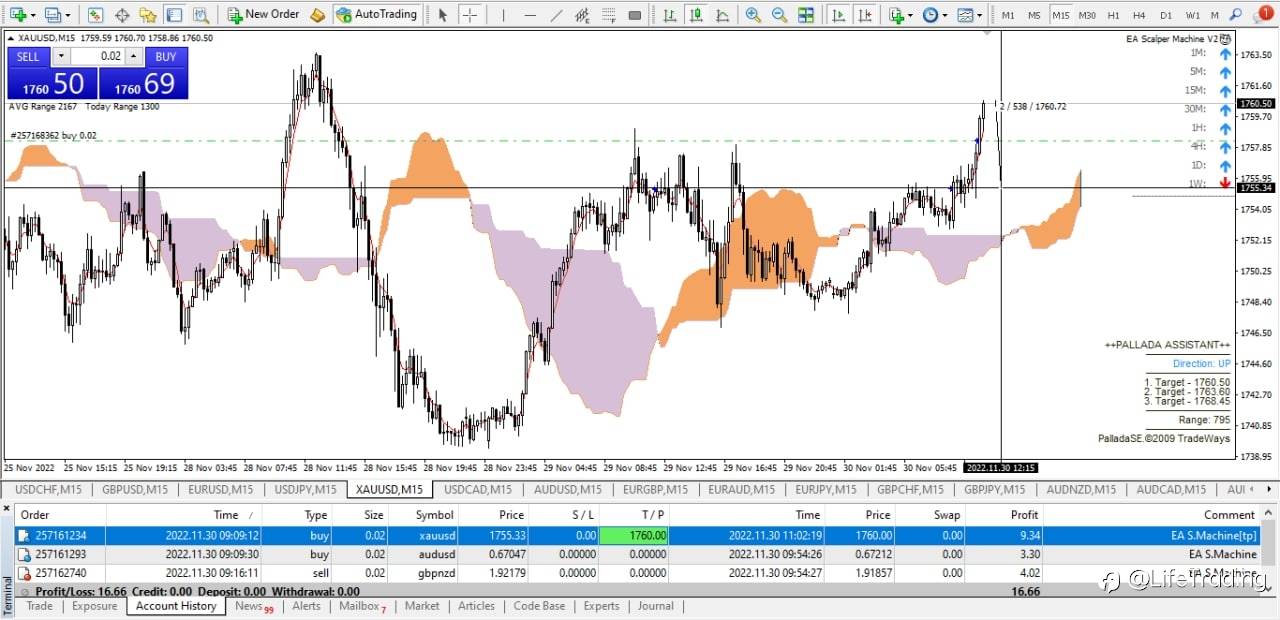Toggle the AutoTrading button

coord(376,15)
